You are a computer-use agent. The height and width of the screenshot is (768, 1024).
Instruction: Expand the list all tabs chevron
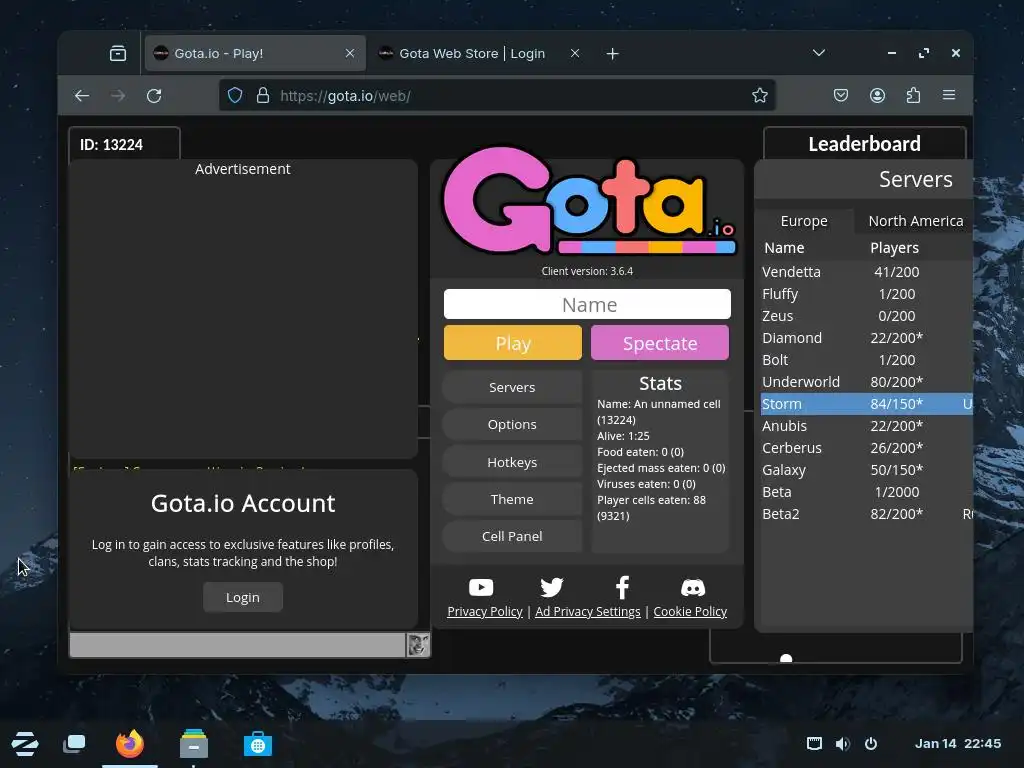pyautogui.click(x=818, y=53)
